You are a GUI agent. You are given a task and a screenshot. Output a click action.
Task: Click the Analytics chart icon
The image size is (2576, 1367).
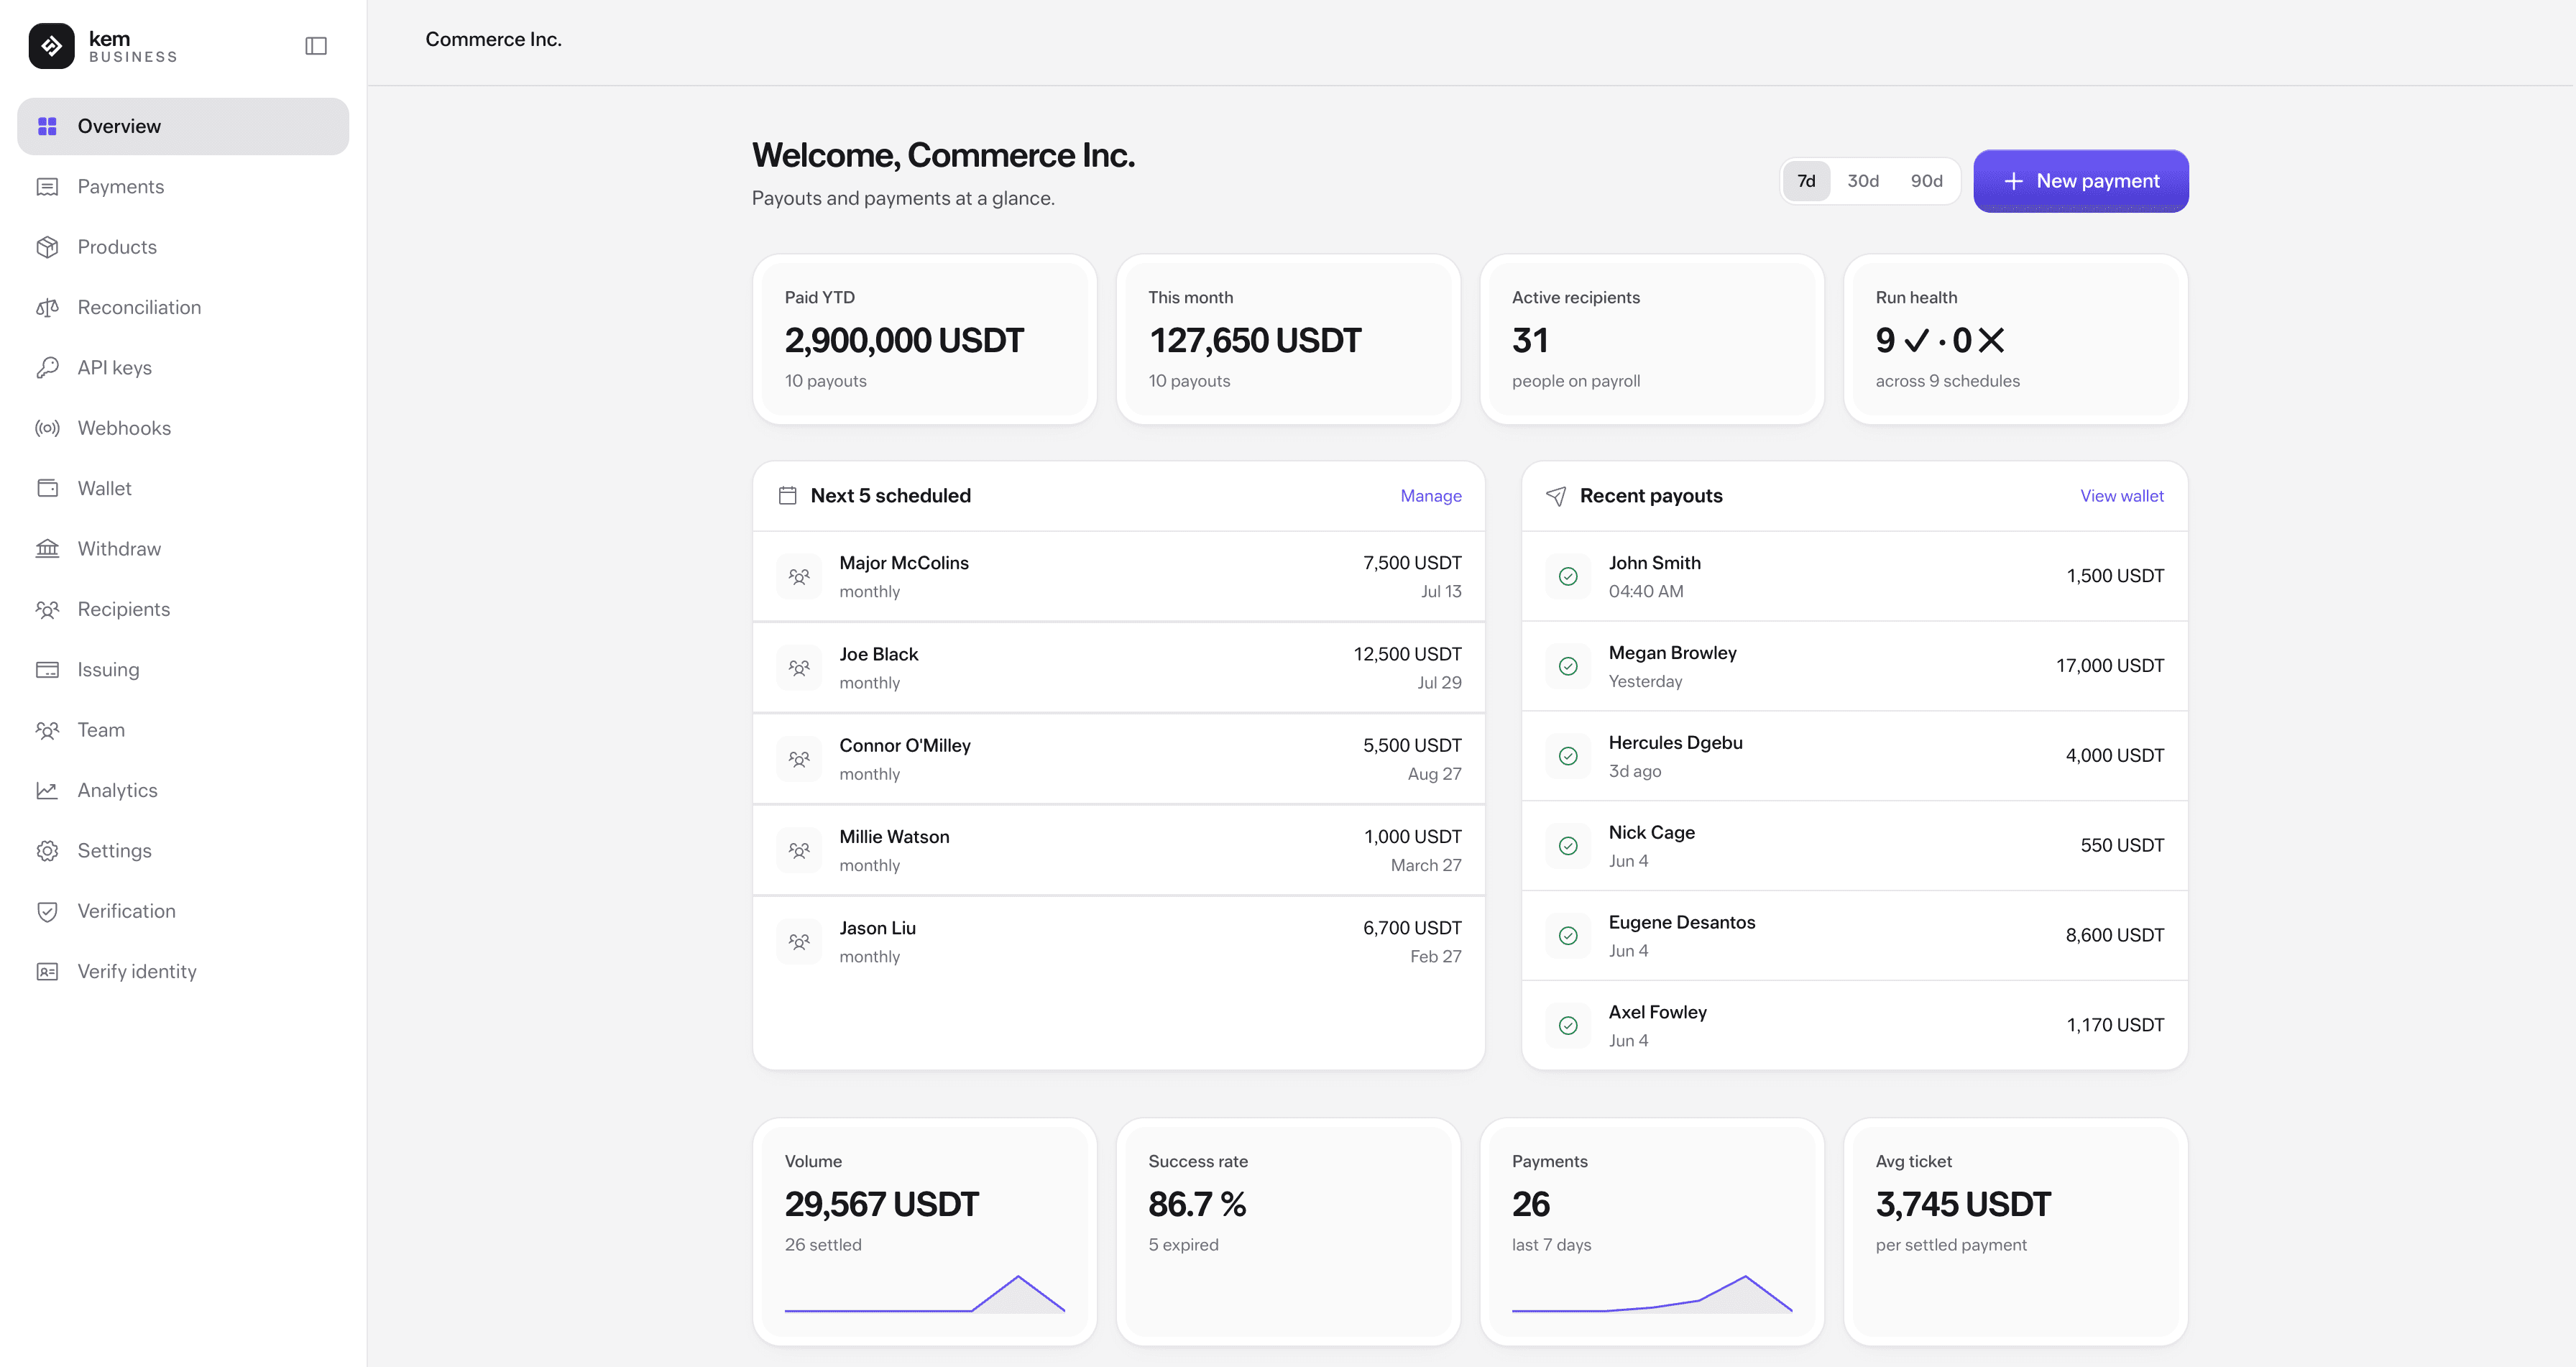pos(47,790)
